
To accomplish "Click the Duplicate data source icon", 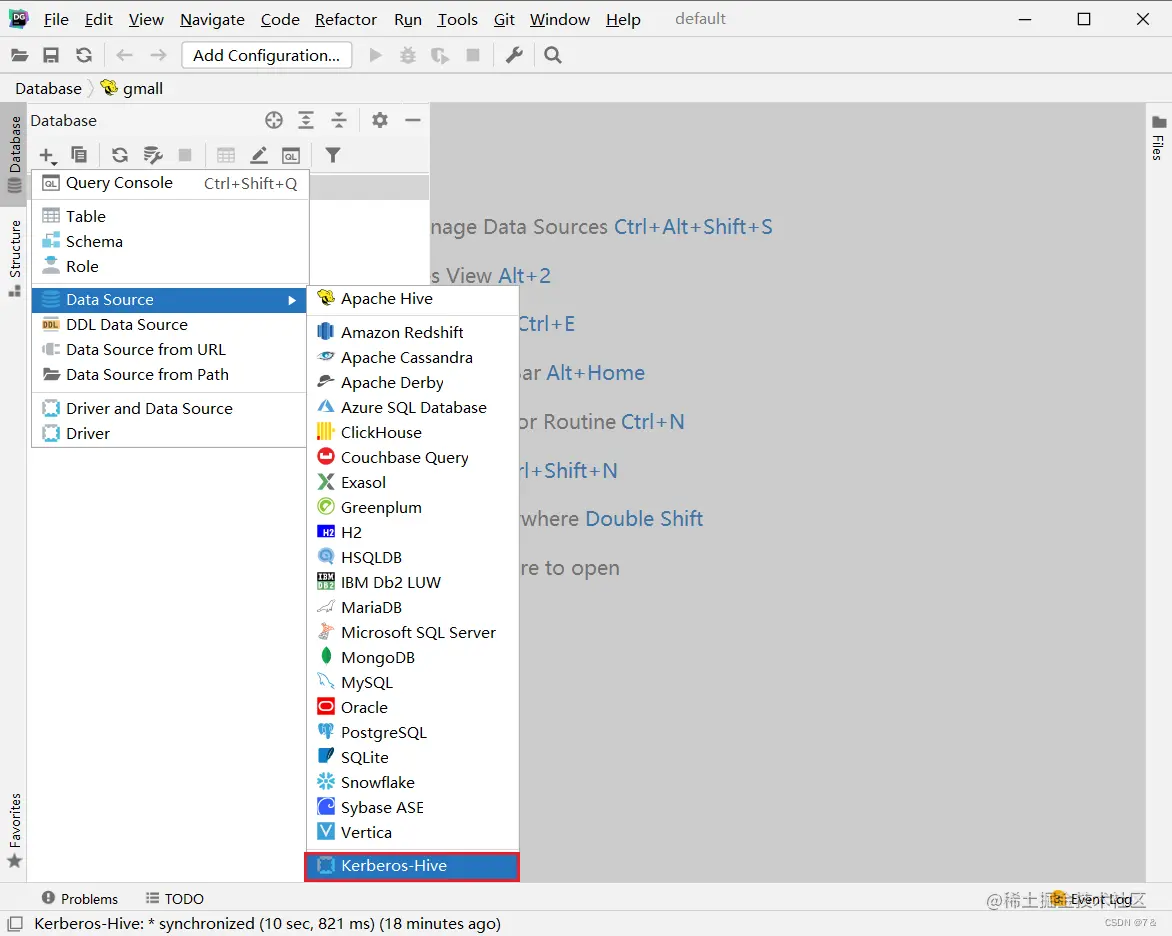I will point(78,155).
